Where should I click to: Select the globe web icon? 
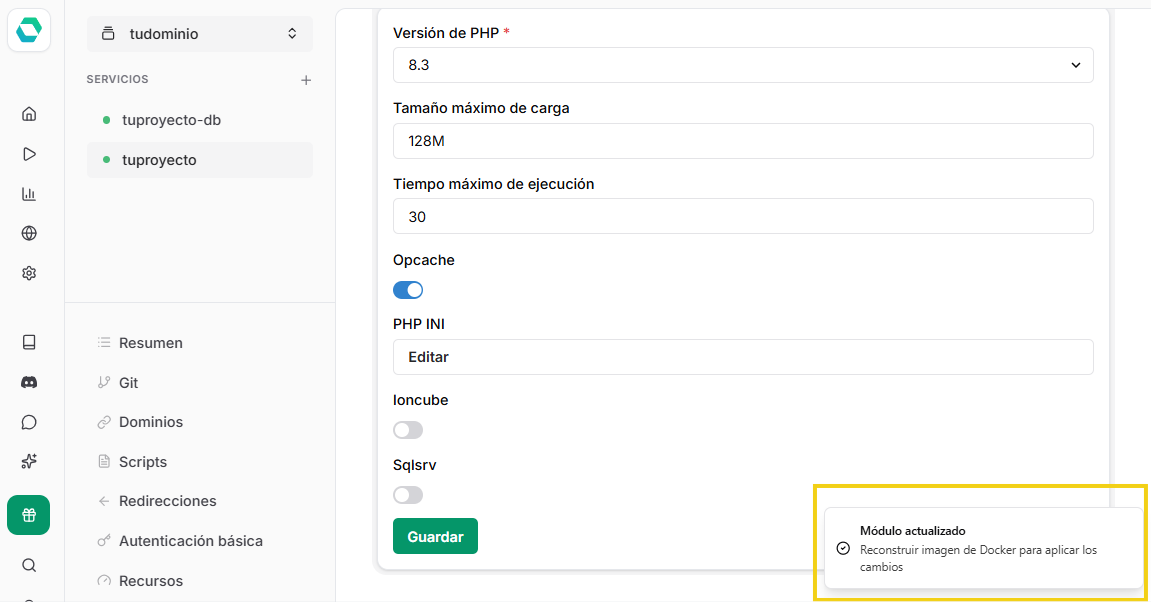[x=28, y=233]
